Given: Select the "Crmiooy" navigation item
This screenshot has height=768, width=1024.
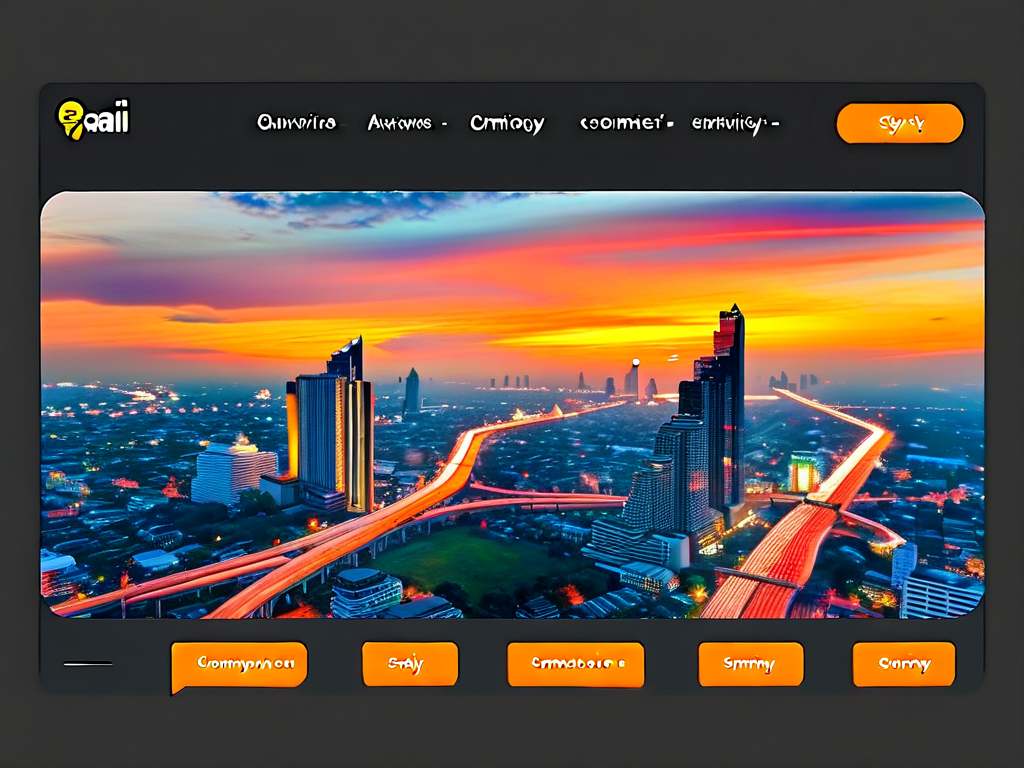Looking at the screenshot, I should pyautogui.click(x=507, y=124).
